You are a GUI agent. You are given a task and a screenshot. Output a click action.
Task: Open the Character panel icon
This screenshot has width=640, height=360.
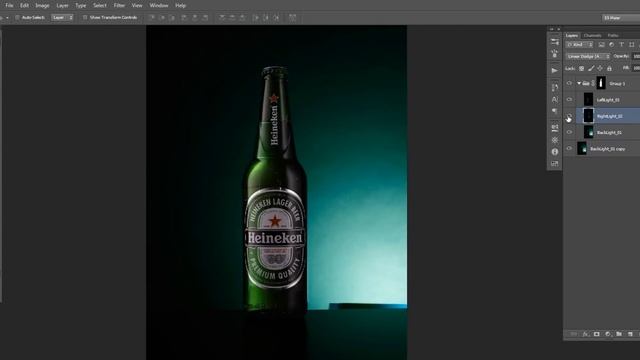pyautogui.click(x=554, y=99)
